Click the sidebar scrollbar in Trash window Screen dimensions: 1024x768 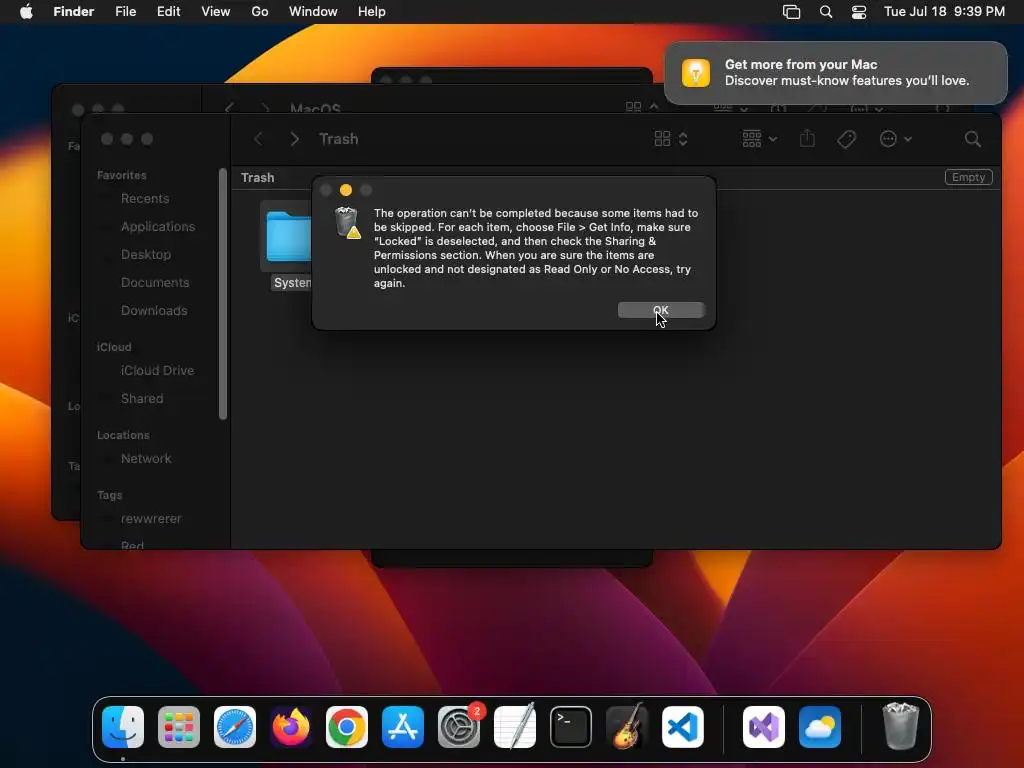tap(223, 294)
